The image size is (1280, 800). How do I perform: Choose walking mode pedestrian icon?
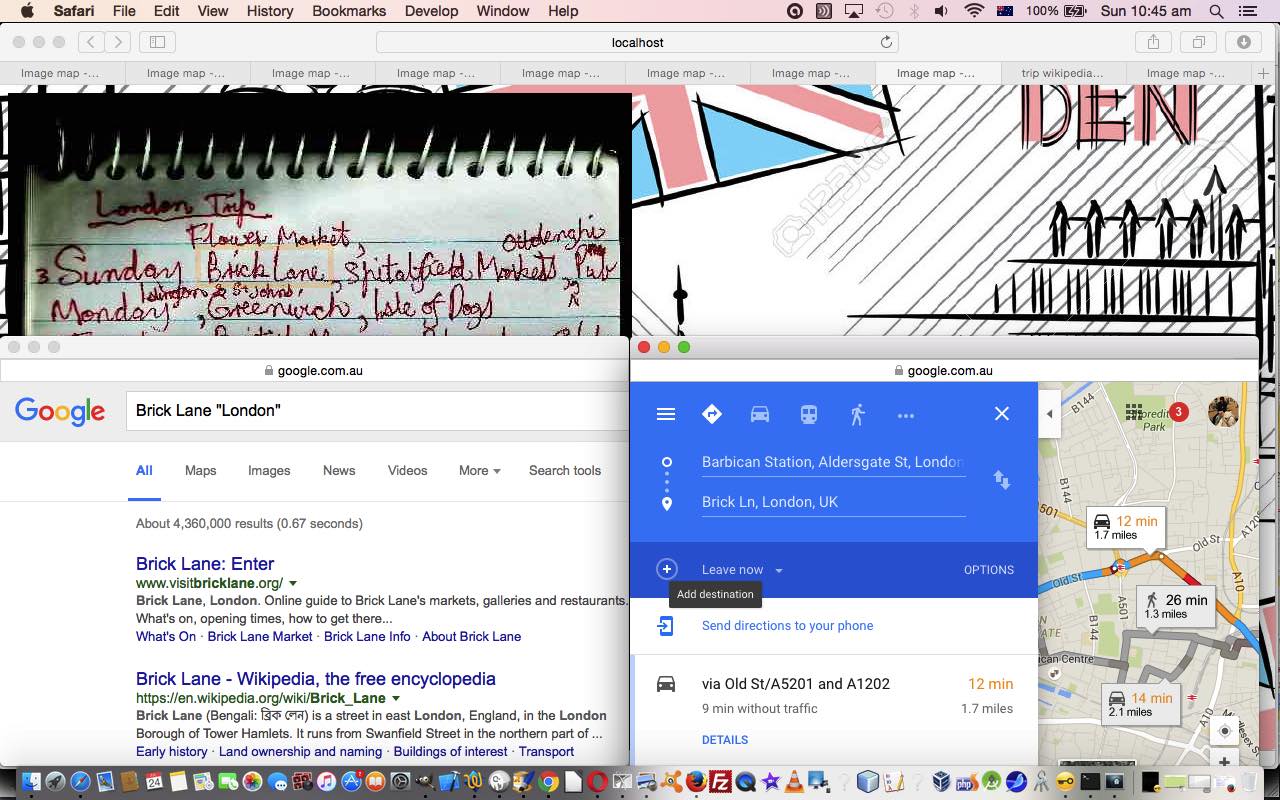point(857,414)
